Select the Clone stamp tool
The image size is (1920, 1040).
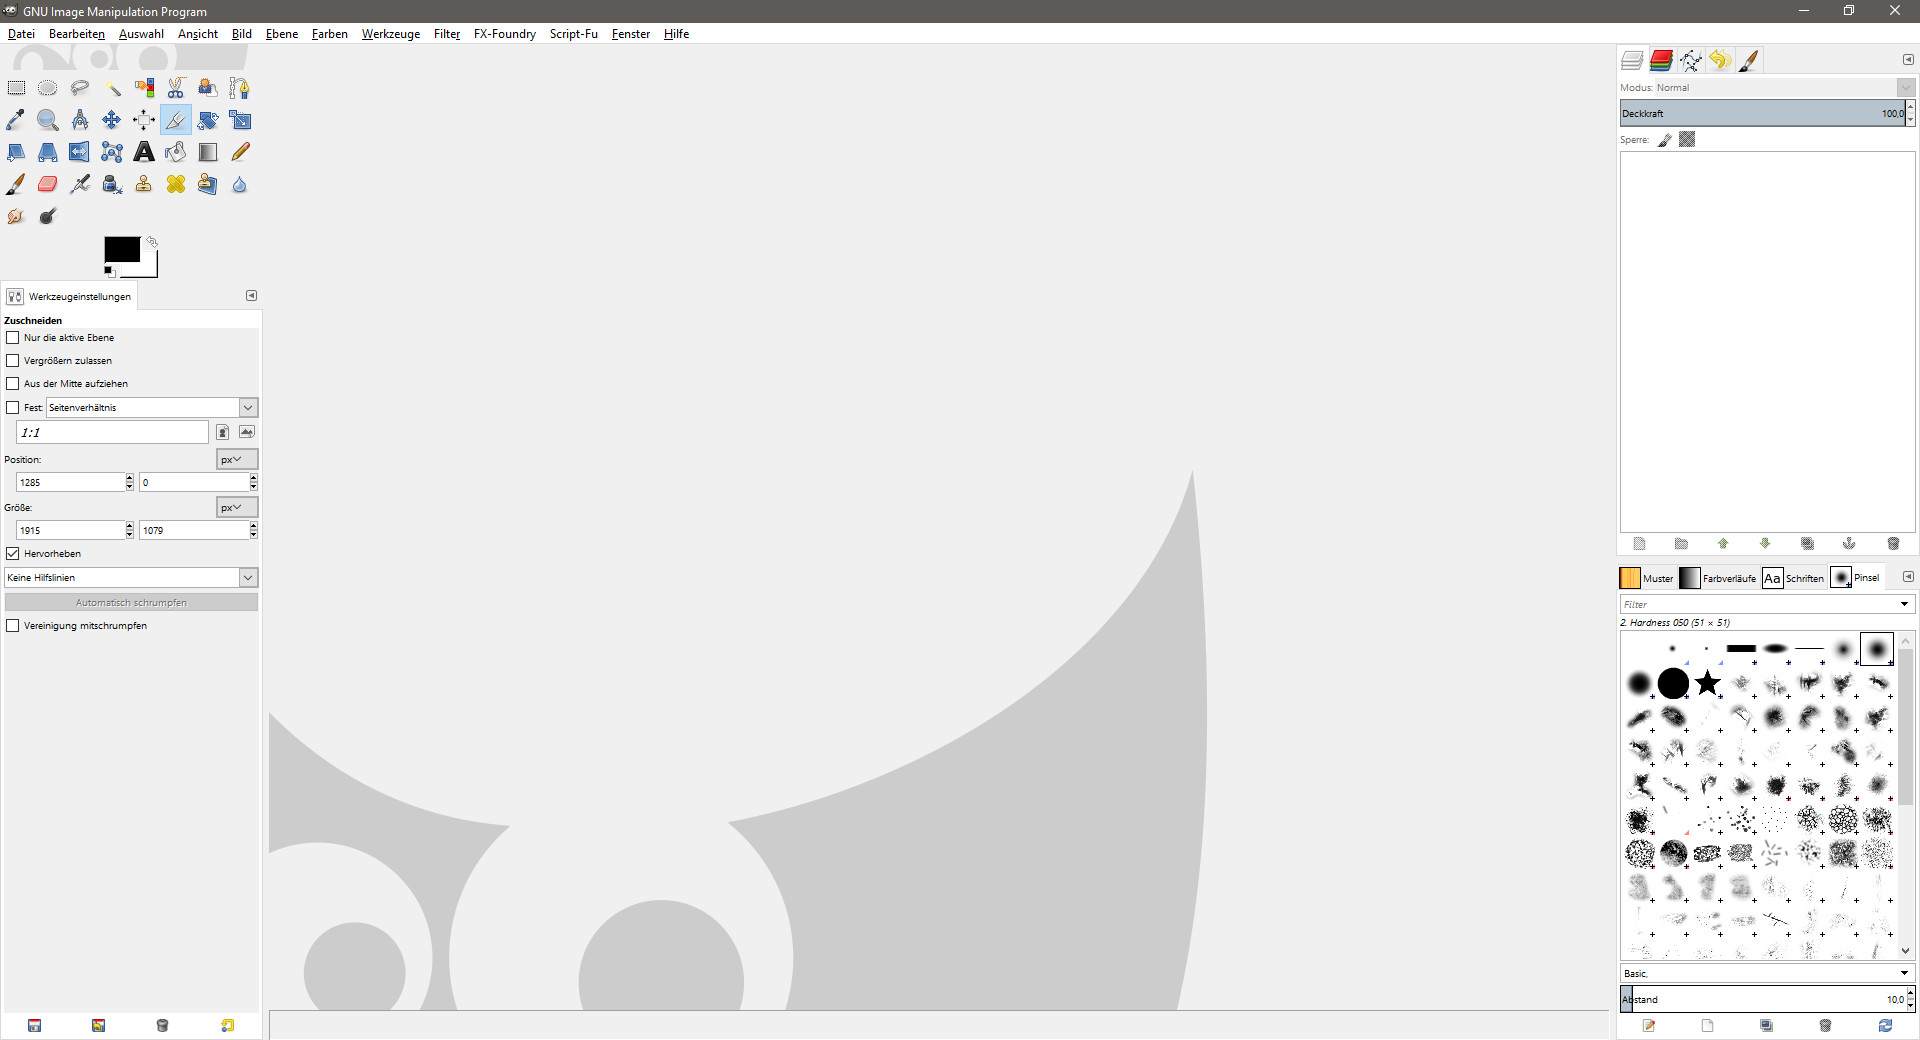click(144, 184)
